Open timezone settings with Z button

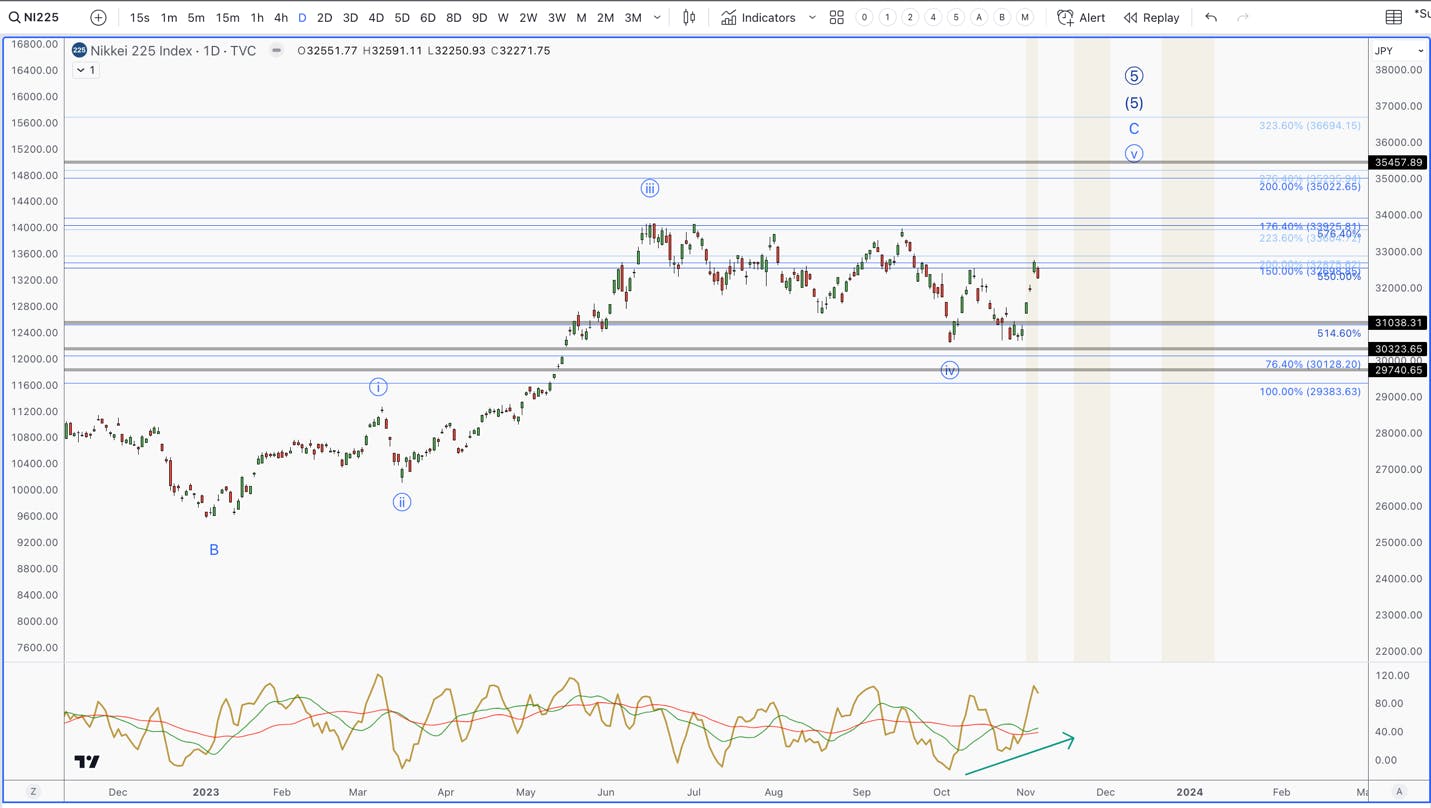pos(33,791)
